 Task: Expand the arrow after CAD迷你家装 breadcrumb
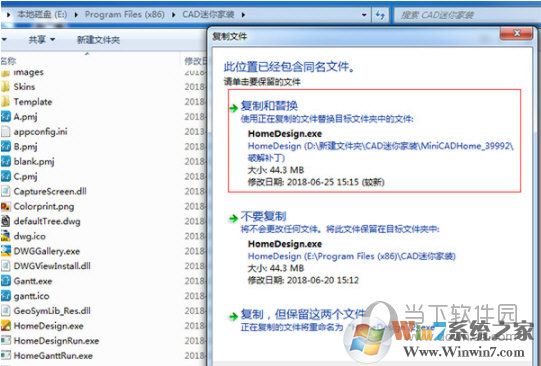pos(243,15)
